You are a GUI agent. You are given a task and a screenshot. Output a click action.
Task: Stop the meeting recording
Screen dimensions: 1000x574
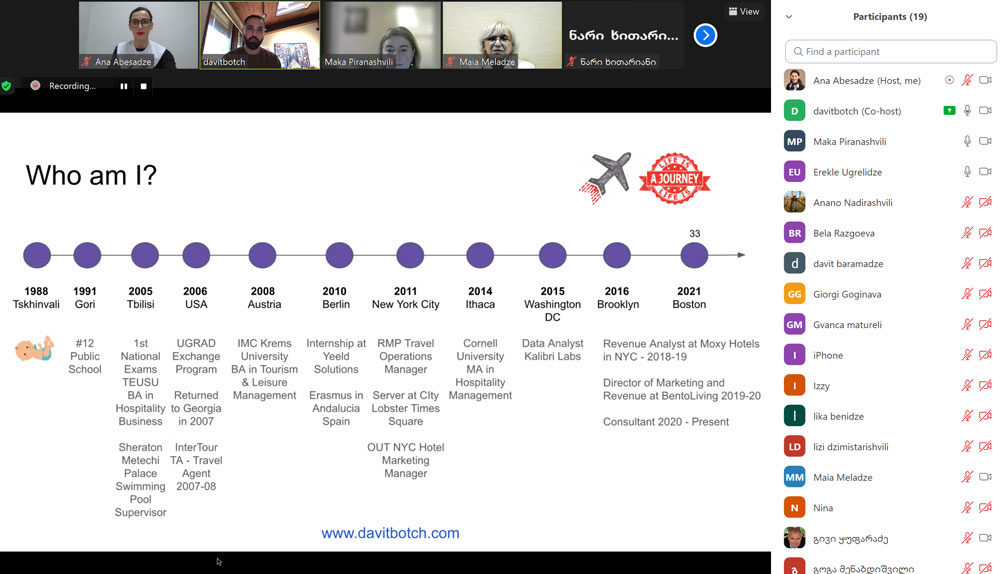pyautogui.click(x=143, y=86)
